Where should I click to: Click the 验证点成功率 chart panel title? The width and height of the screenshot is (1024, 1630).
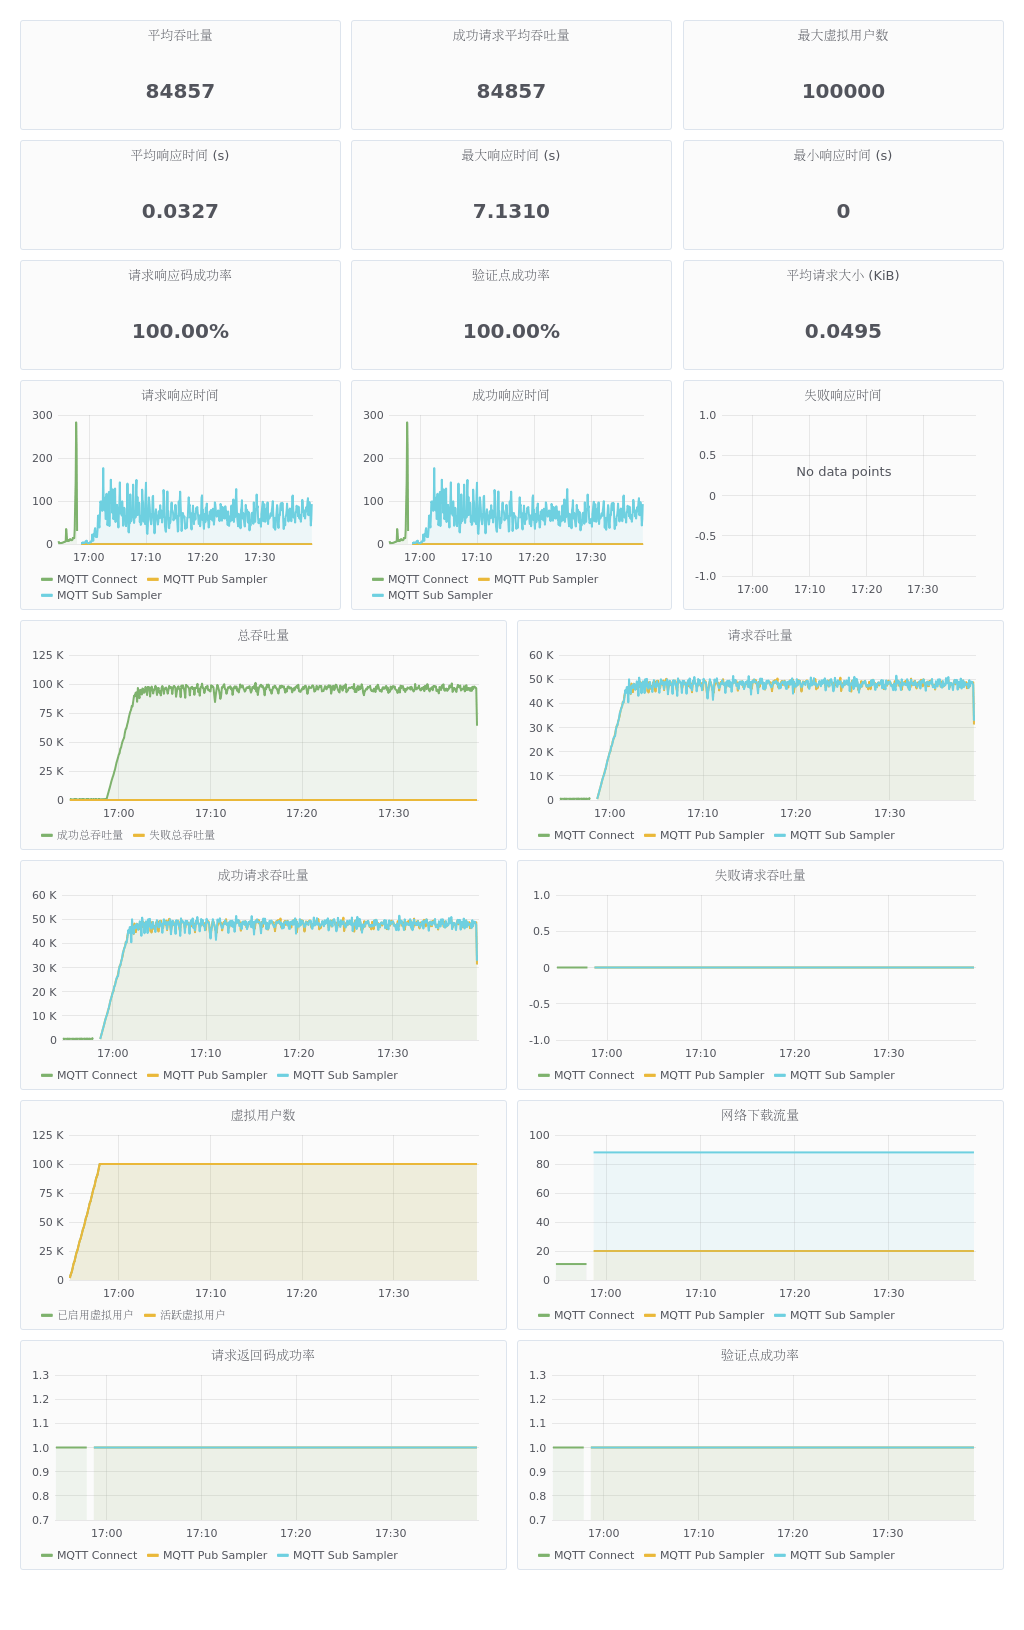760,1355
